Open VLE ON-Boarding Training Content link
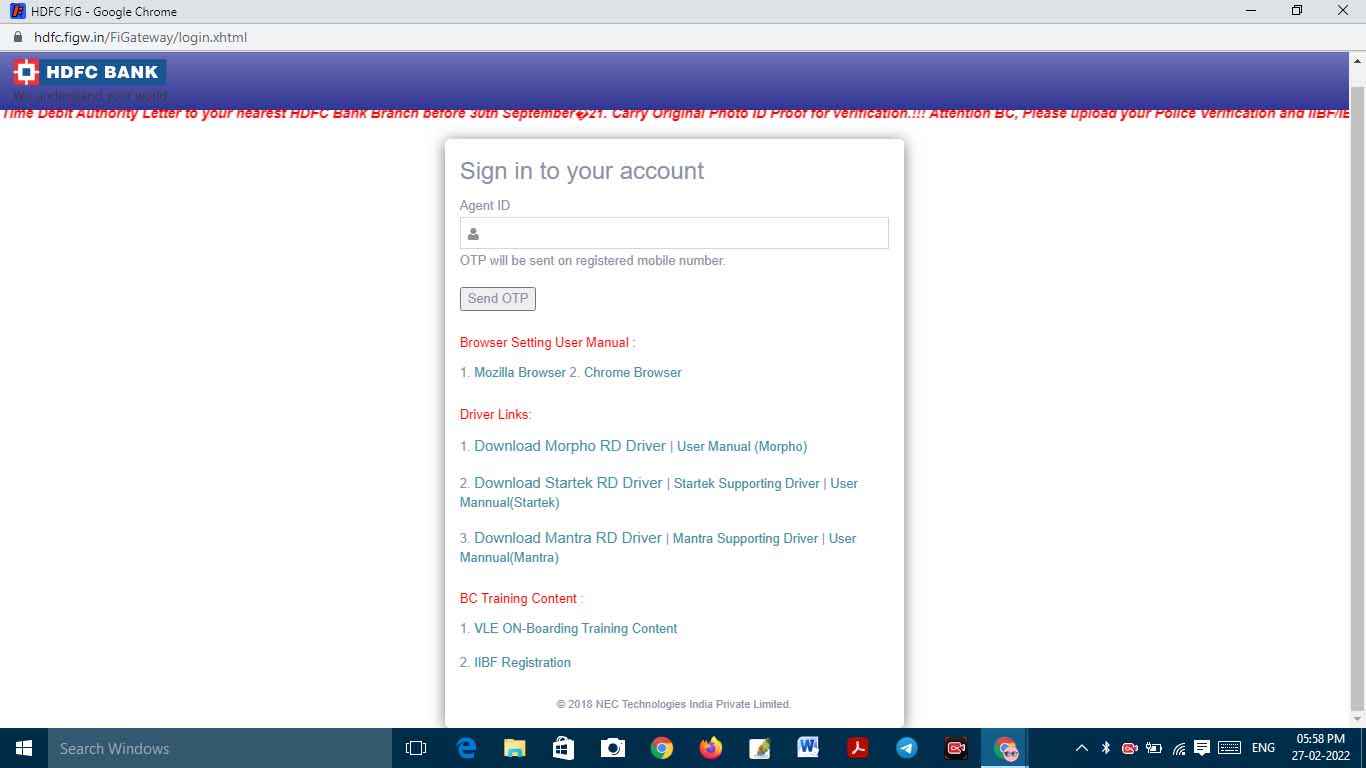The height and width of the screenshot is (768, 1366). [575, 628]
